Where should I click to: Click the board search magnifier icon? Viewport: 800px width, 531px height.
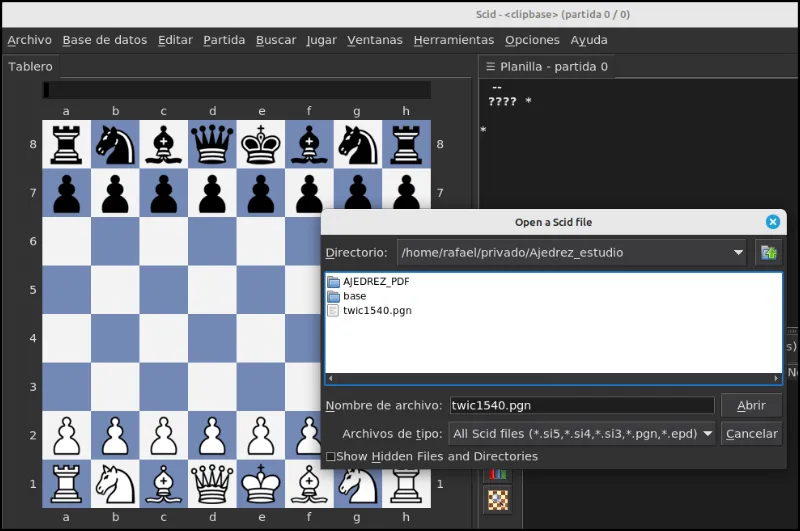497,500
